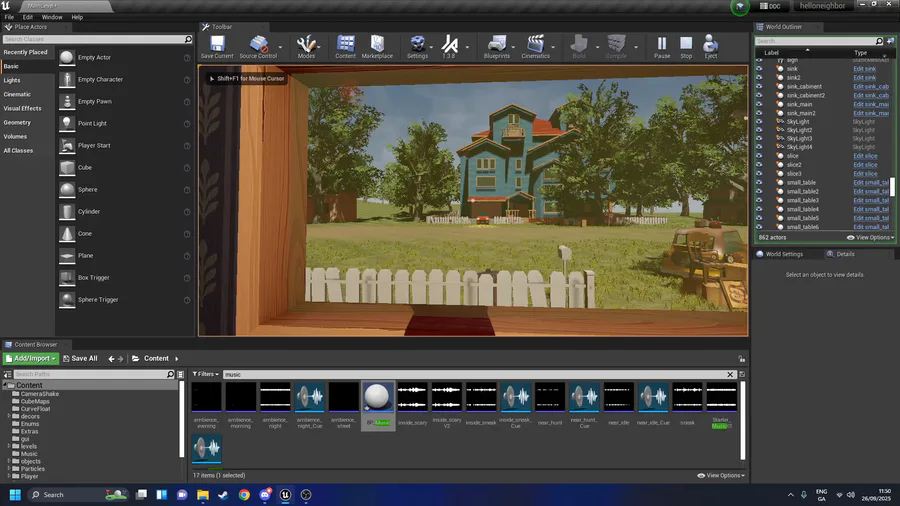Viewport: 900px width, 506px height.
Task: Select the Empty Actor icon in Place Actors
Action: point(67,57)
